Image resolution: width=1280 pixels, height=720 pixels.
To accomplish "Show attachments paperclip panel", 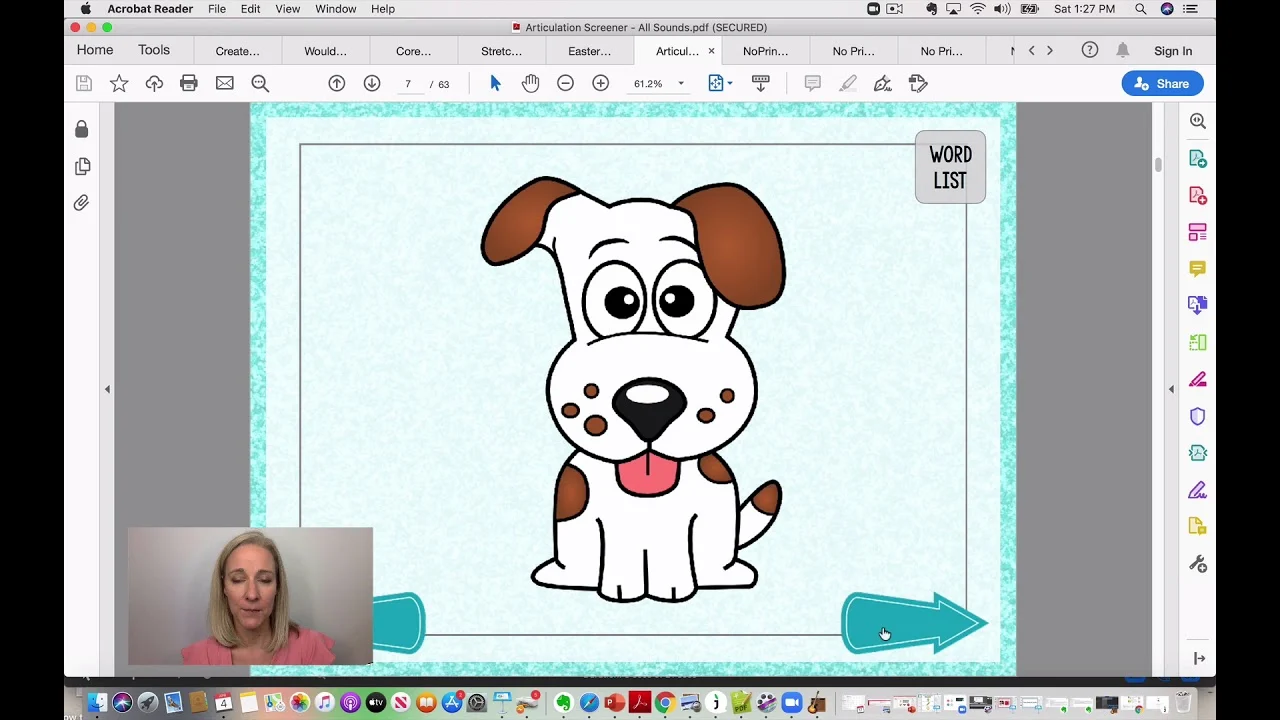I will (x=82, y=203).
